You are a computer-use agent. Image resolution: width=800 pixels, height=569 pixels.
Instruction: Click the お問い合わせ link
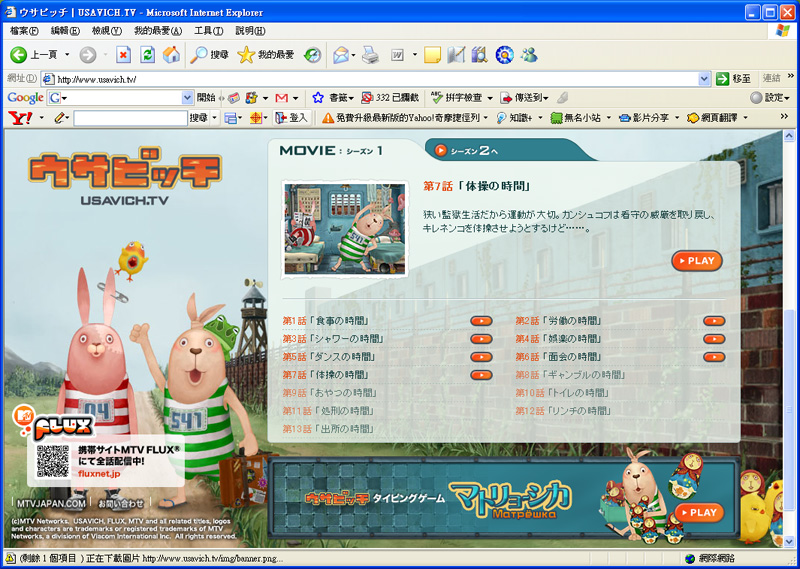[121, 503]
